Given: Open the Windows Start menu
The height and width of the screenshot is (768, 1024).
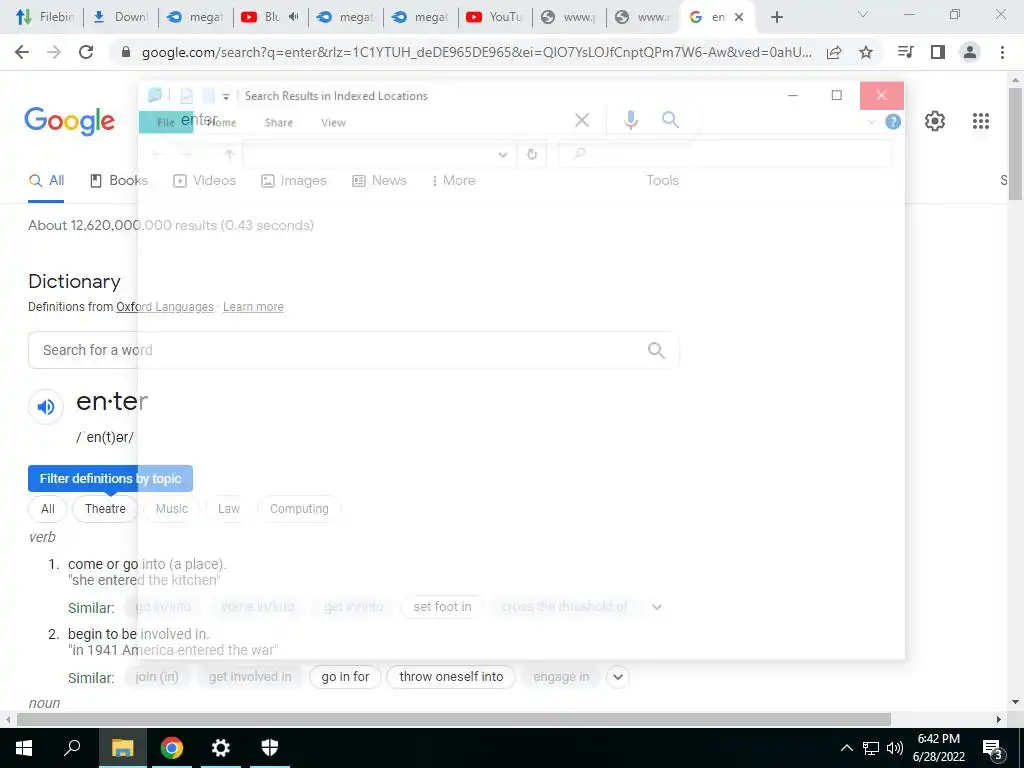Looking at the screenshot, I should (x=24, y=748).
